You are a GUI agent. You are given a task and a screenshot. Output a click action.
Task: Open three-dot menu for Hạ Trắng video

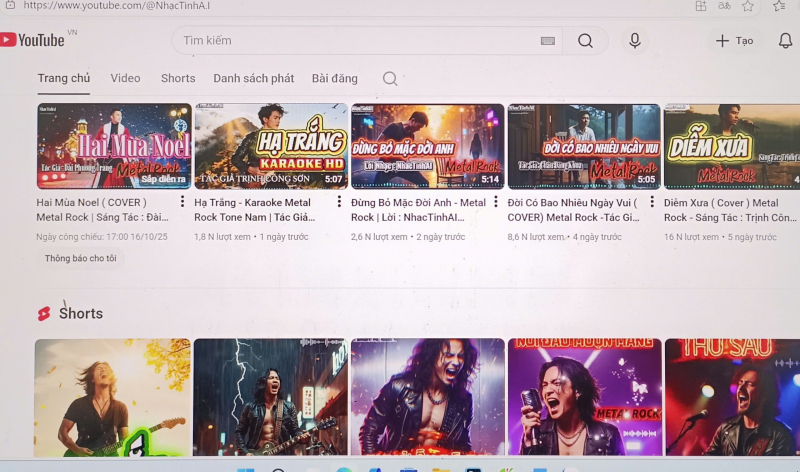pos(339,202)
